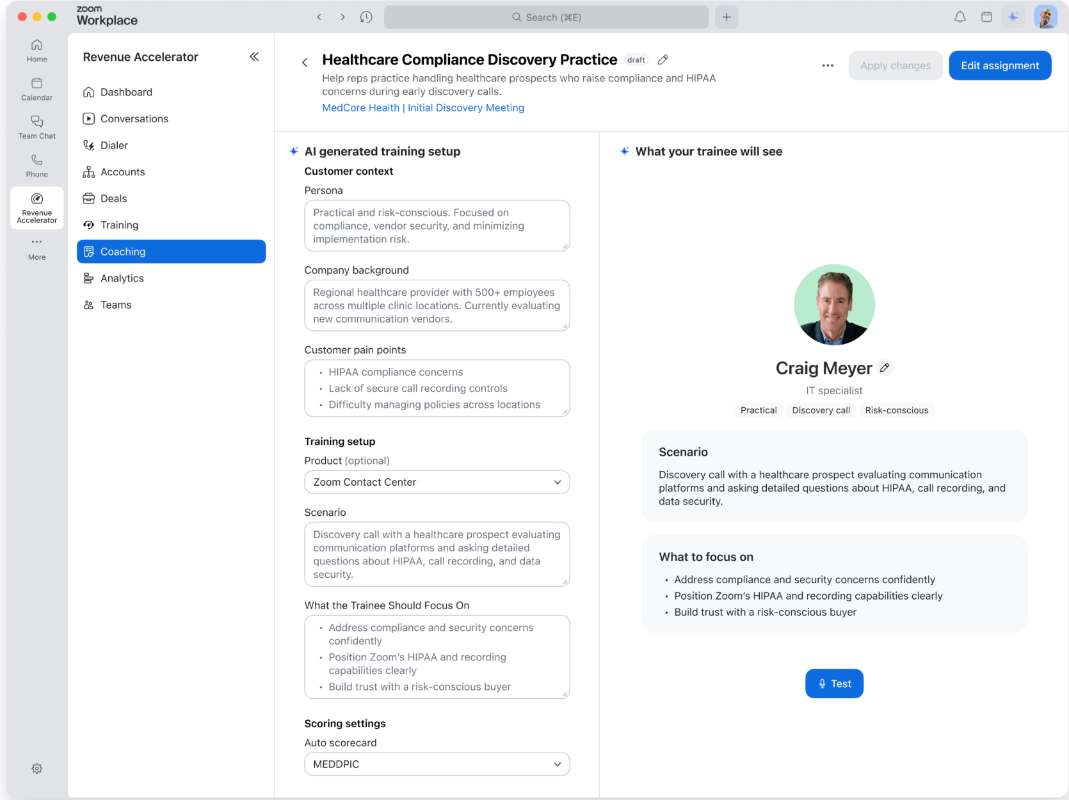Open MedCore Health Initial Discovery Meeting link

point(423,108)
